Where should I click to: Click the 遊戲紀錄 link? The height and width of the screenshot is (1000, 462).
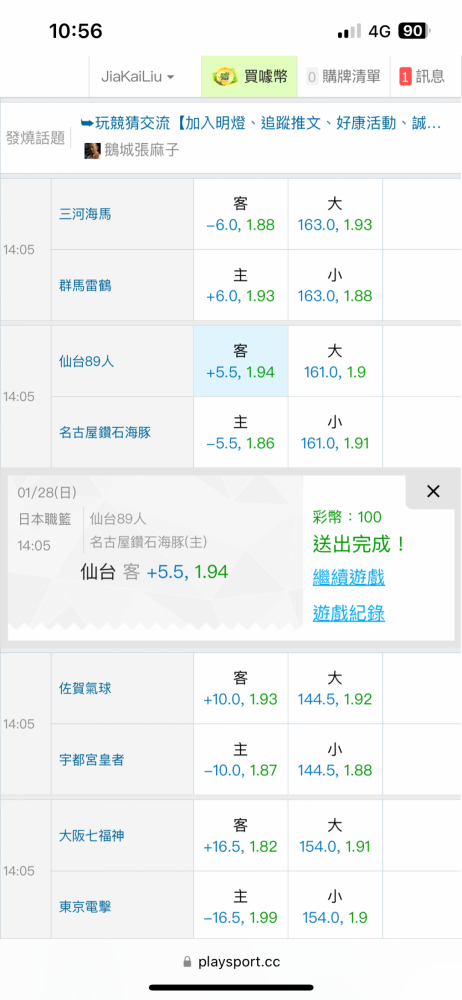point(348,614)
